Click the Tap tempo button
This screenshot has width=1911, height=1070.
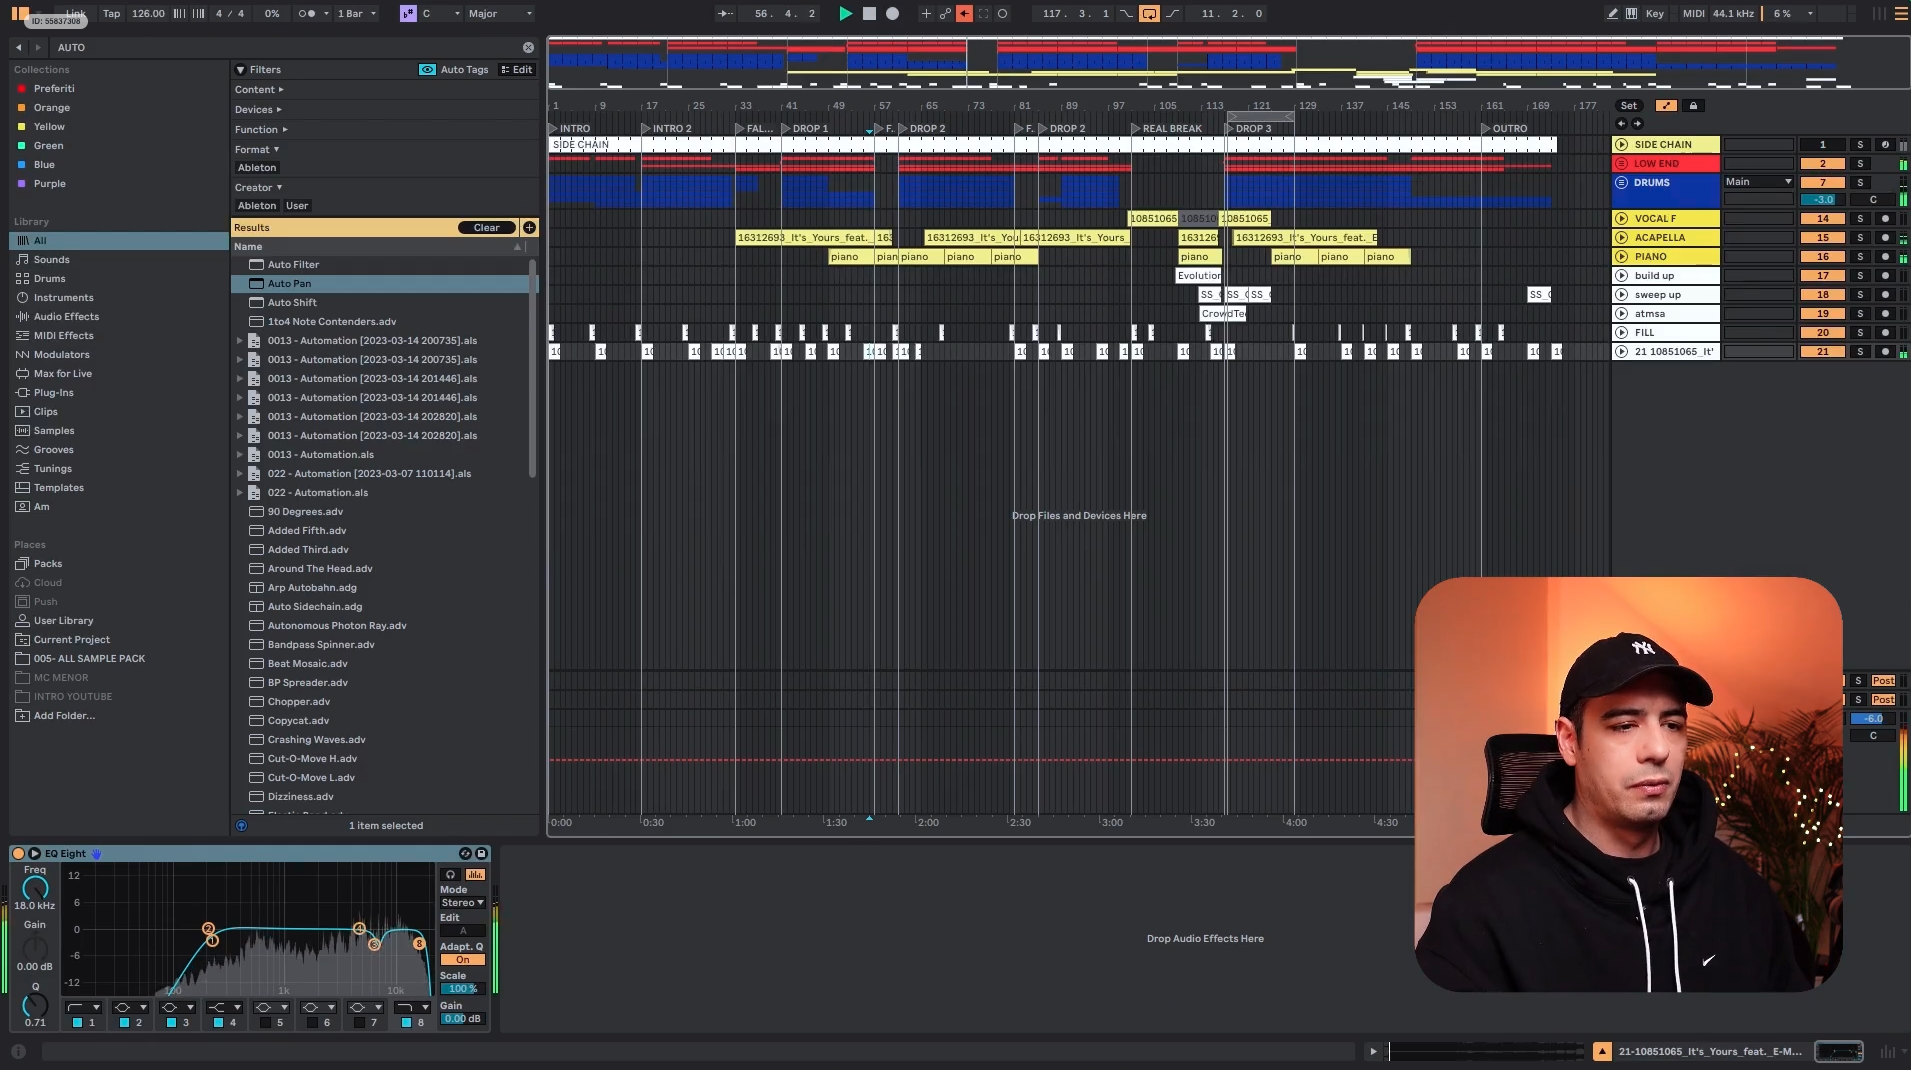[x=111, y=14]
